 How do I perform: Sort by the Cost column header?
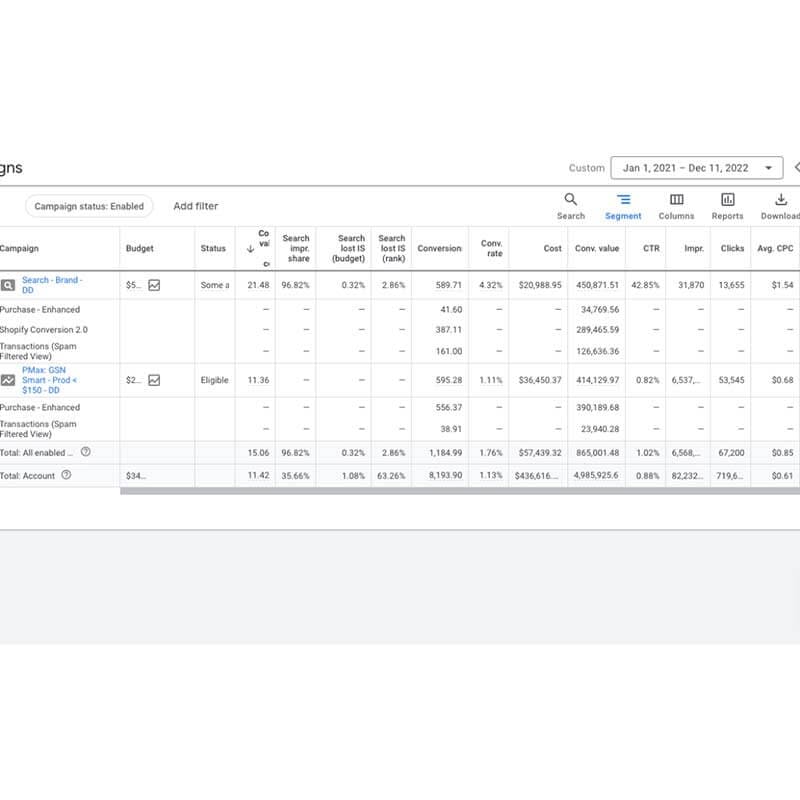pyautogui.click(x=552, y=248)
